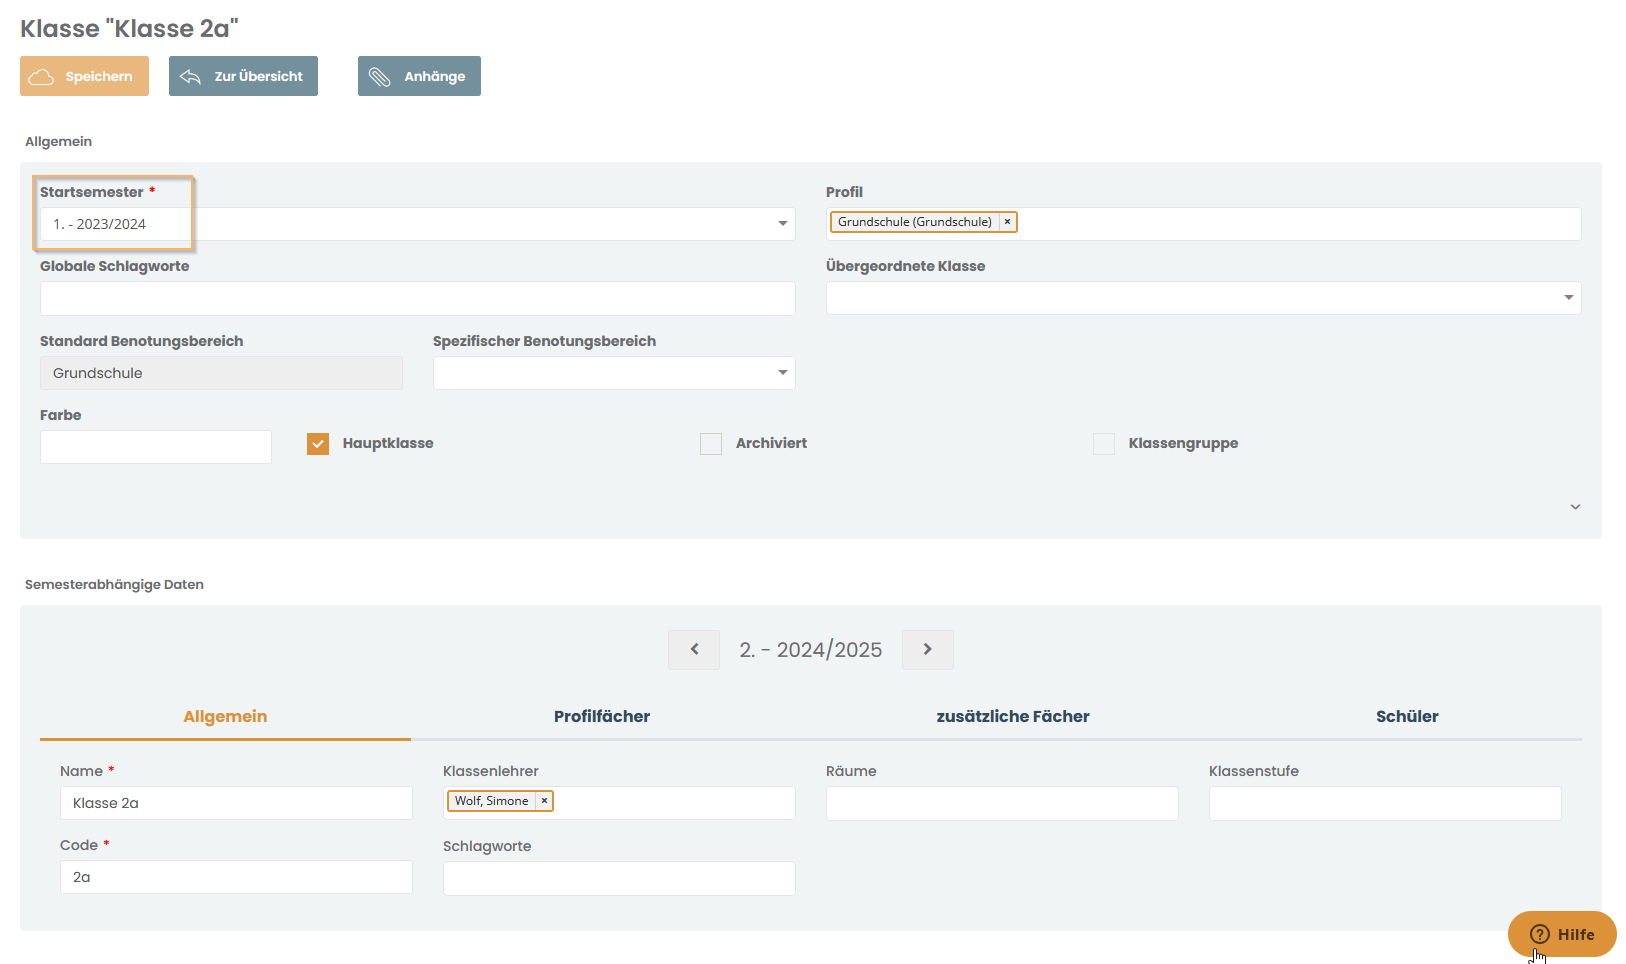
Task: Open the Startsemester dropdown arrow
Action: point(783,224)
